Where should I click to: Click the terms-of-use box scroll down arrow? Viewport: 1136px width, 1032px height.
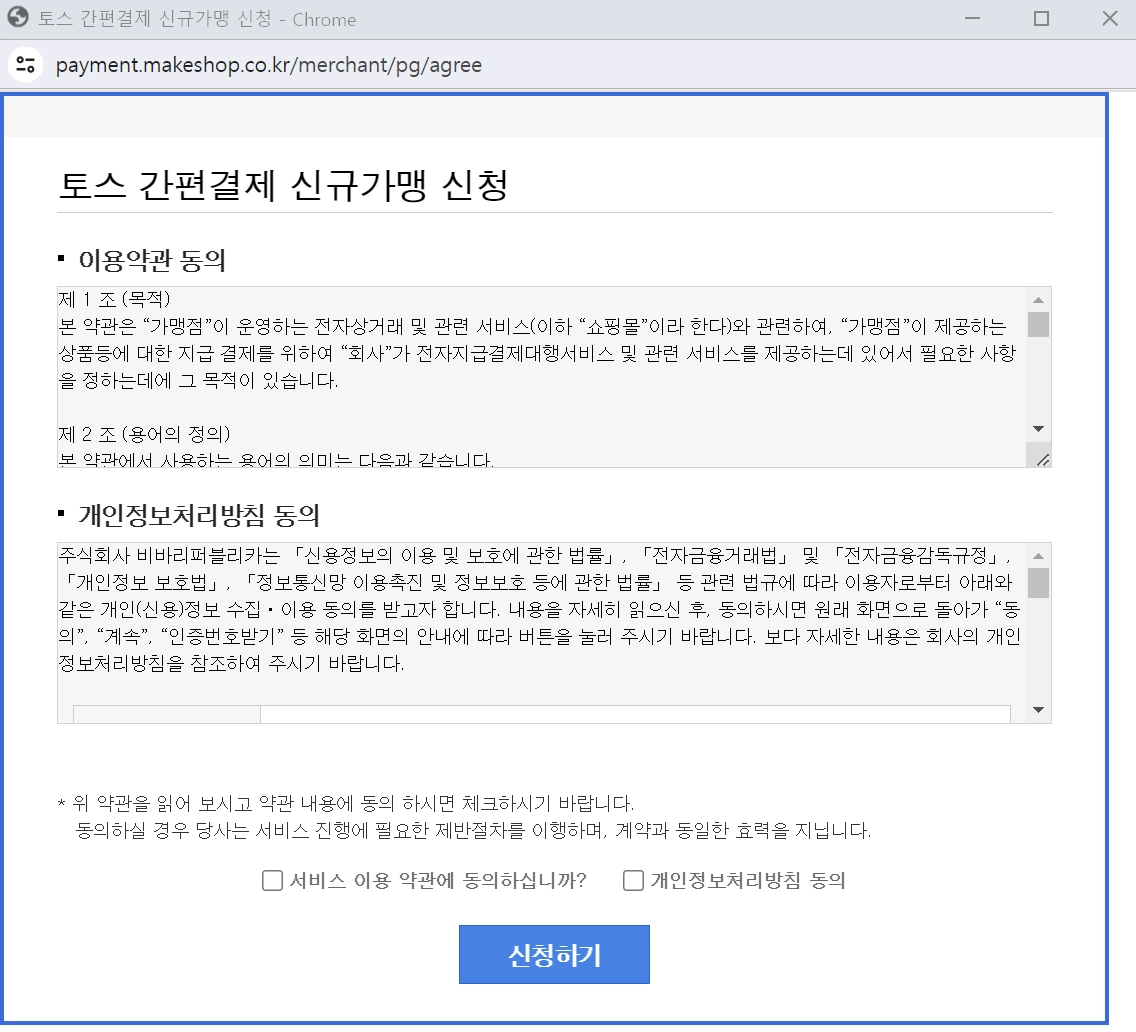tap(1038, 429)
